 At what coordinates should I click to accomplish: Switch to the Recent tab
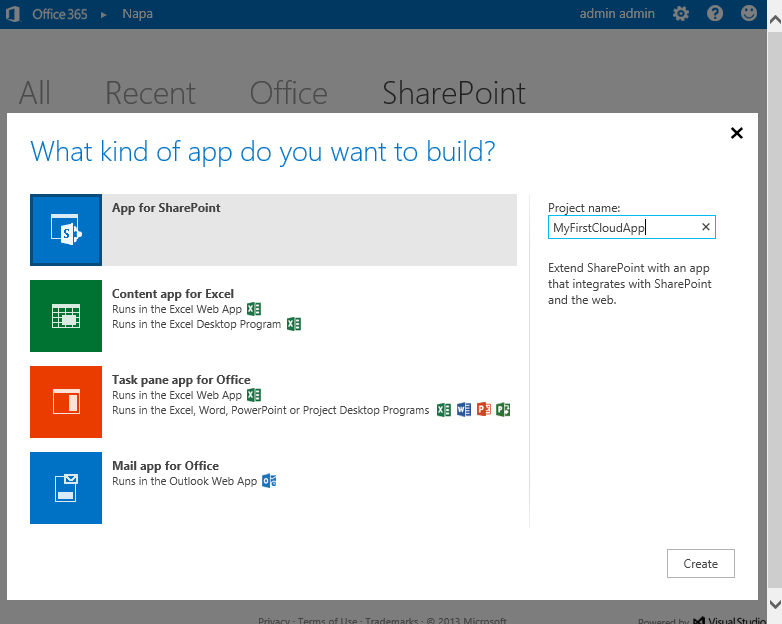click(x=150, y=93)
